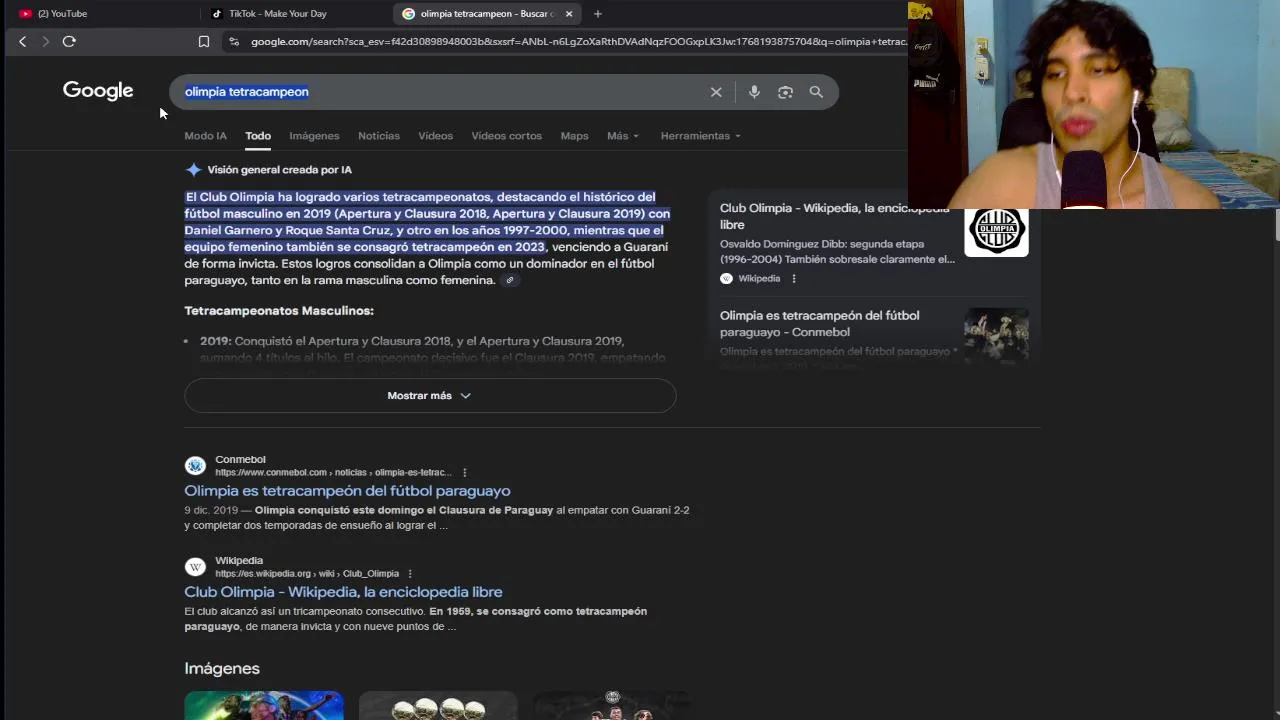Open the Conmebol source card thumbnail

996,335
